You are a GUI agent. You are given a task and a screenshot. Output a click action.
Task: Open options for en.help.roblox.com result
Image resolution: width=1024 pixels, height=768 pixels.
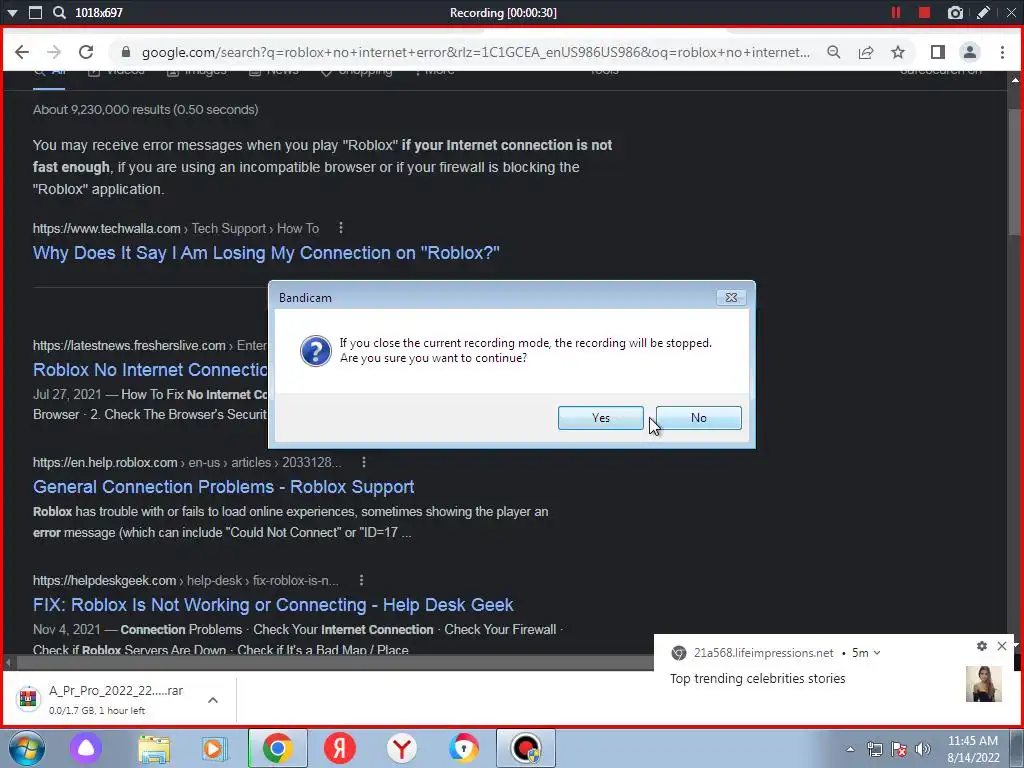pos(364,462)
